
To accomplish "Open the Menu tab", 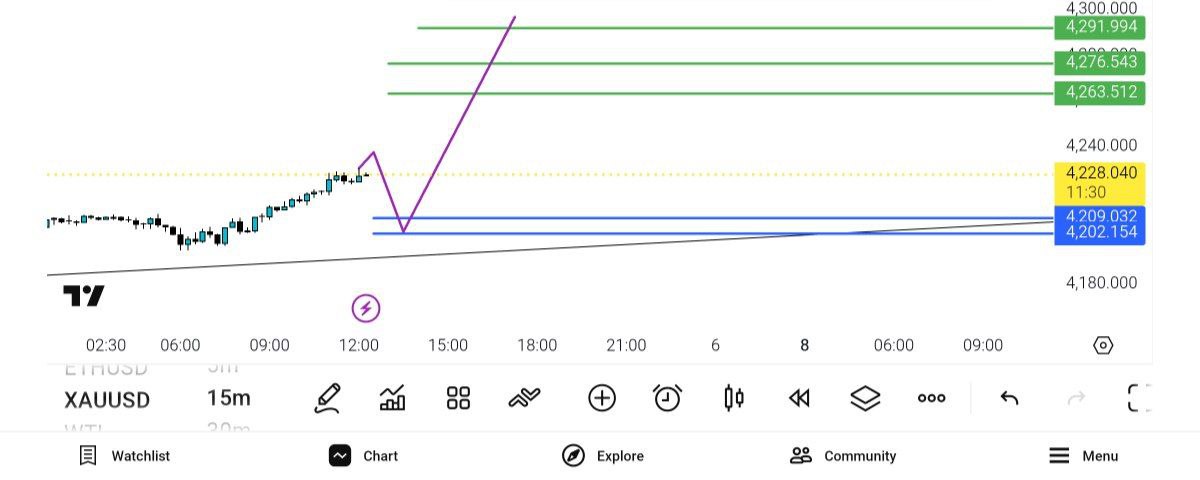I will [1083, 456].
